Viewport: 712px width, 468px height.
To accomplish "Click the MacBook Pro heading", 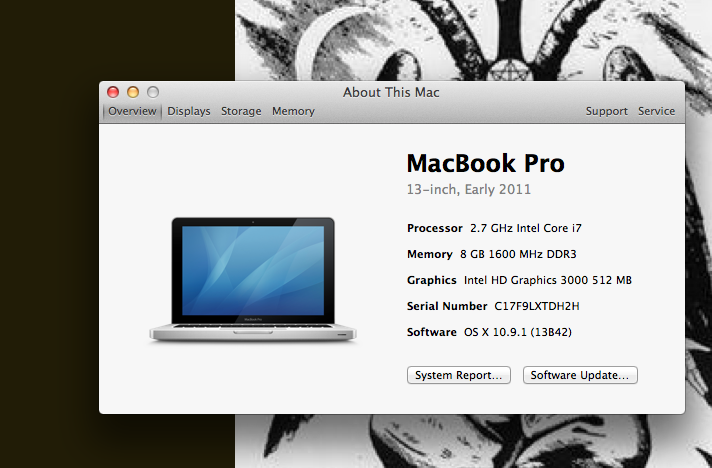I will point(485,163).
